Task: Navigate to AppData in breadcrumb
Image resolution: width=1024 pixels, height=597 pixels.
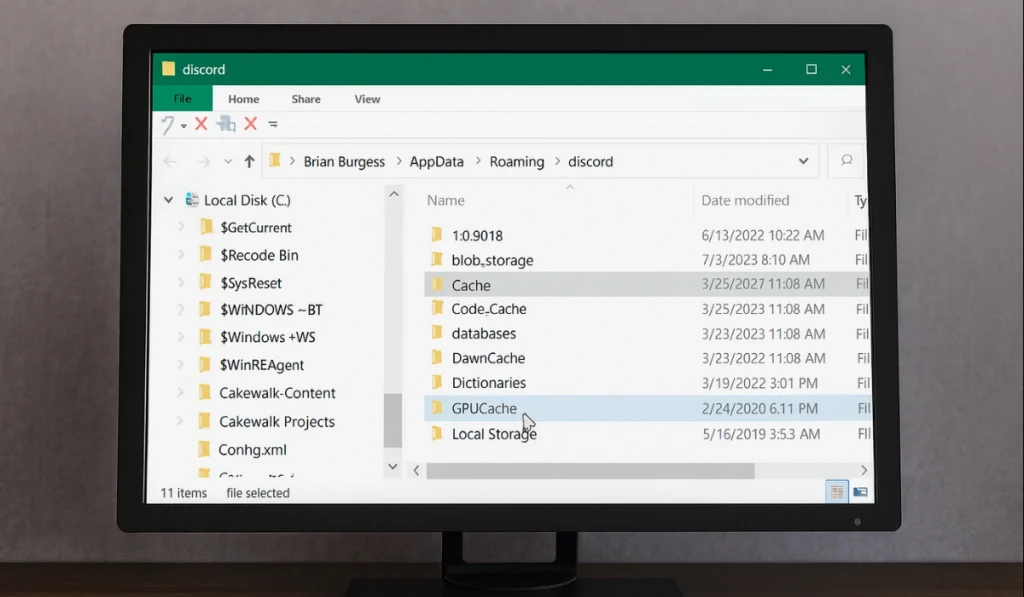Action: coord(436,161)
